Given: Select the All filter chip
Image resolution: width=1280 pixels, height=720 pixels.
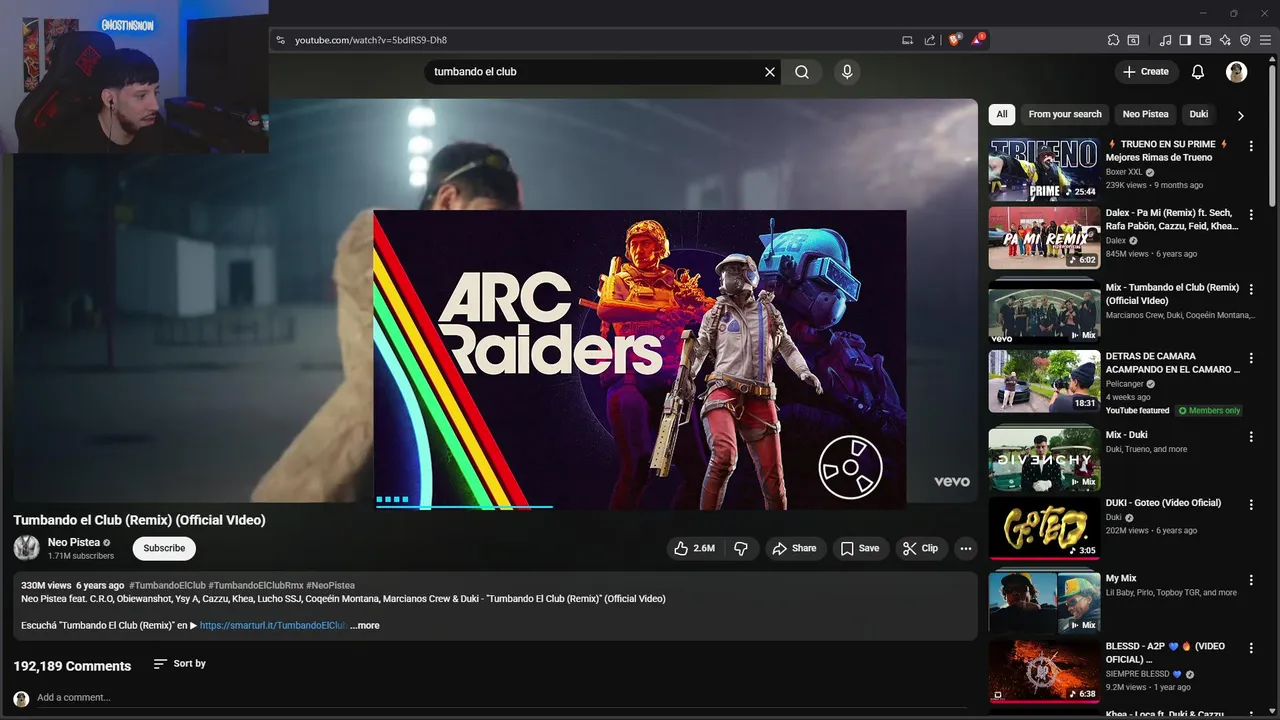Looking at the screenshot, I should point(1002,114).
